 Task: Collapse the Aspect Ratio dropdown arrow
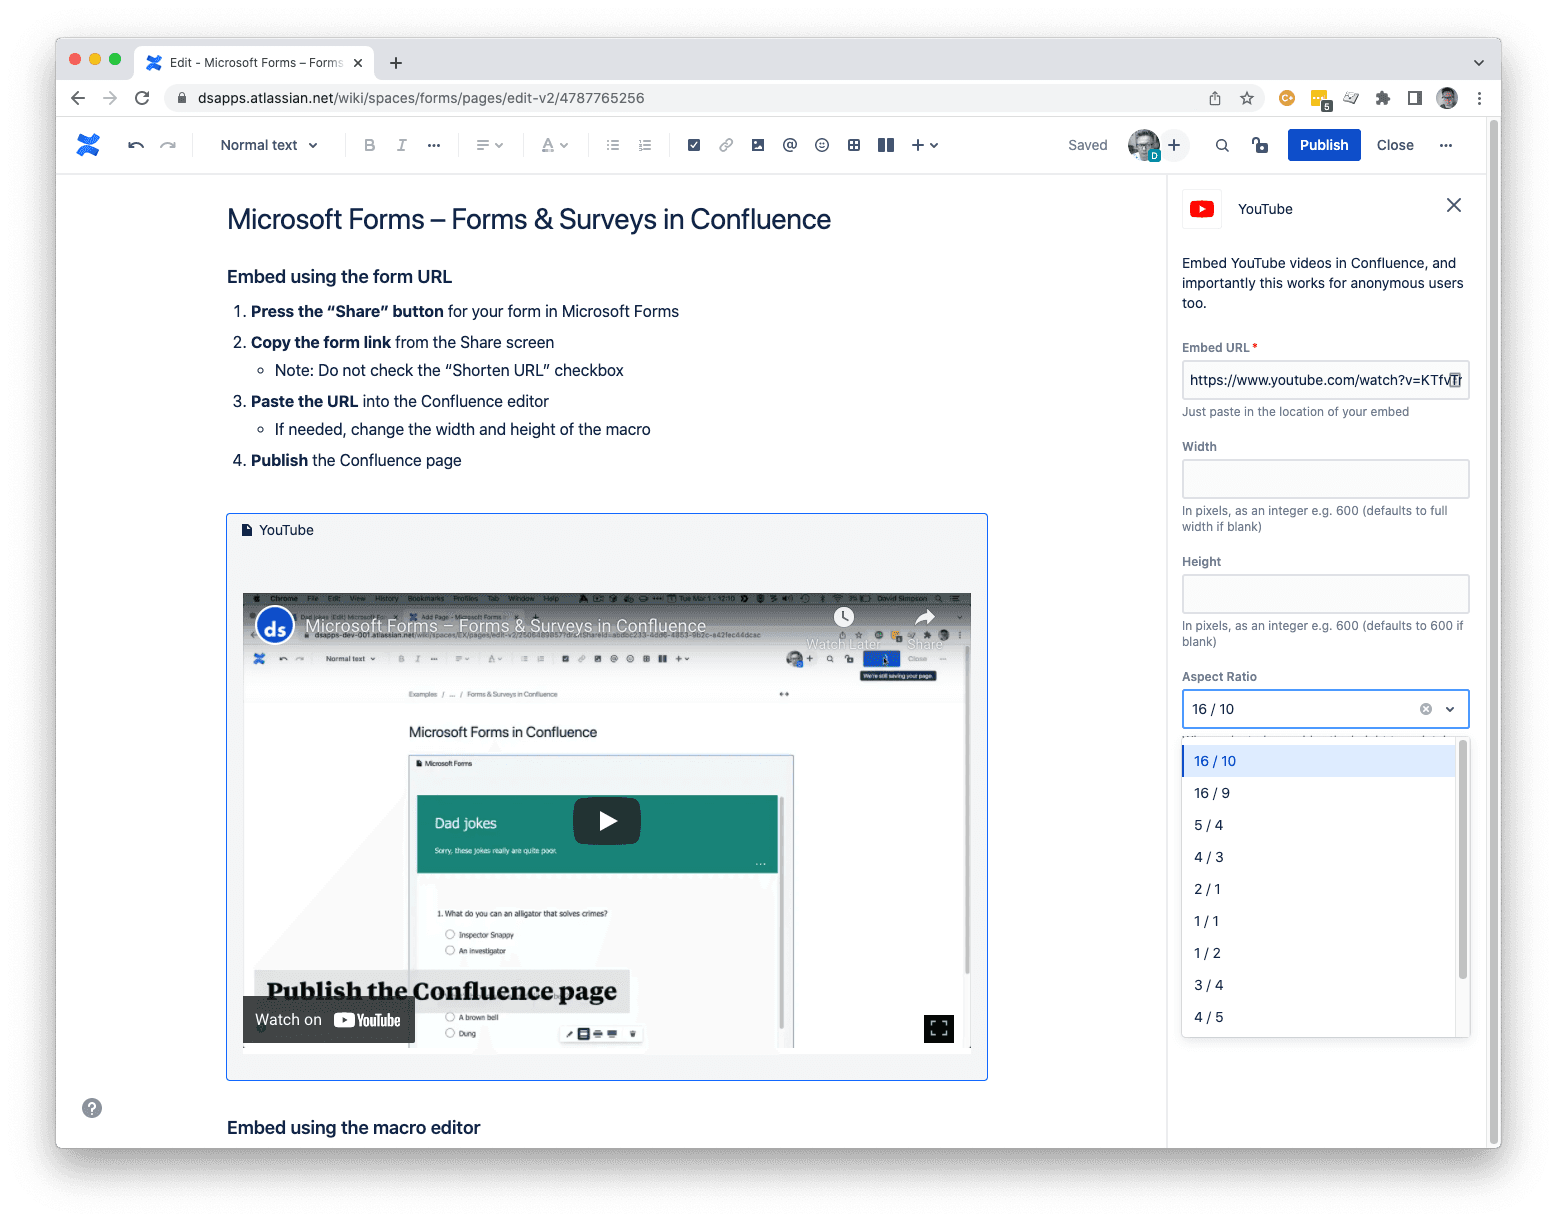tap(1450, 709)
